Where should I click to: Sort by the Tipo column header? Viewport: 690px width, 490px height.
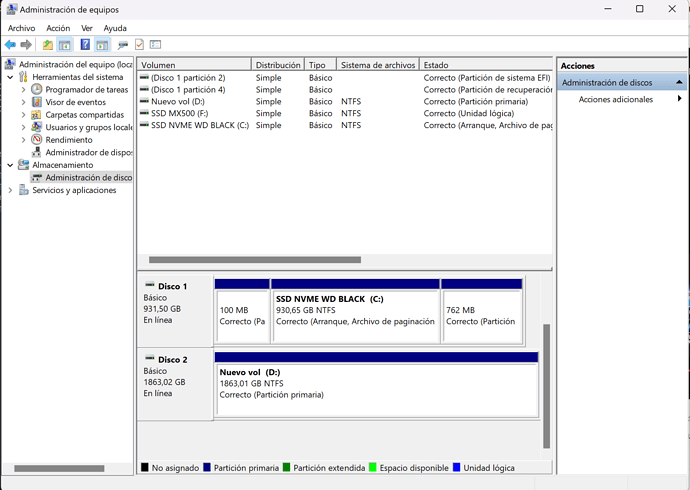tap(320, 65)
